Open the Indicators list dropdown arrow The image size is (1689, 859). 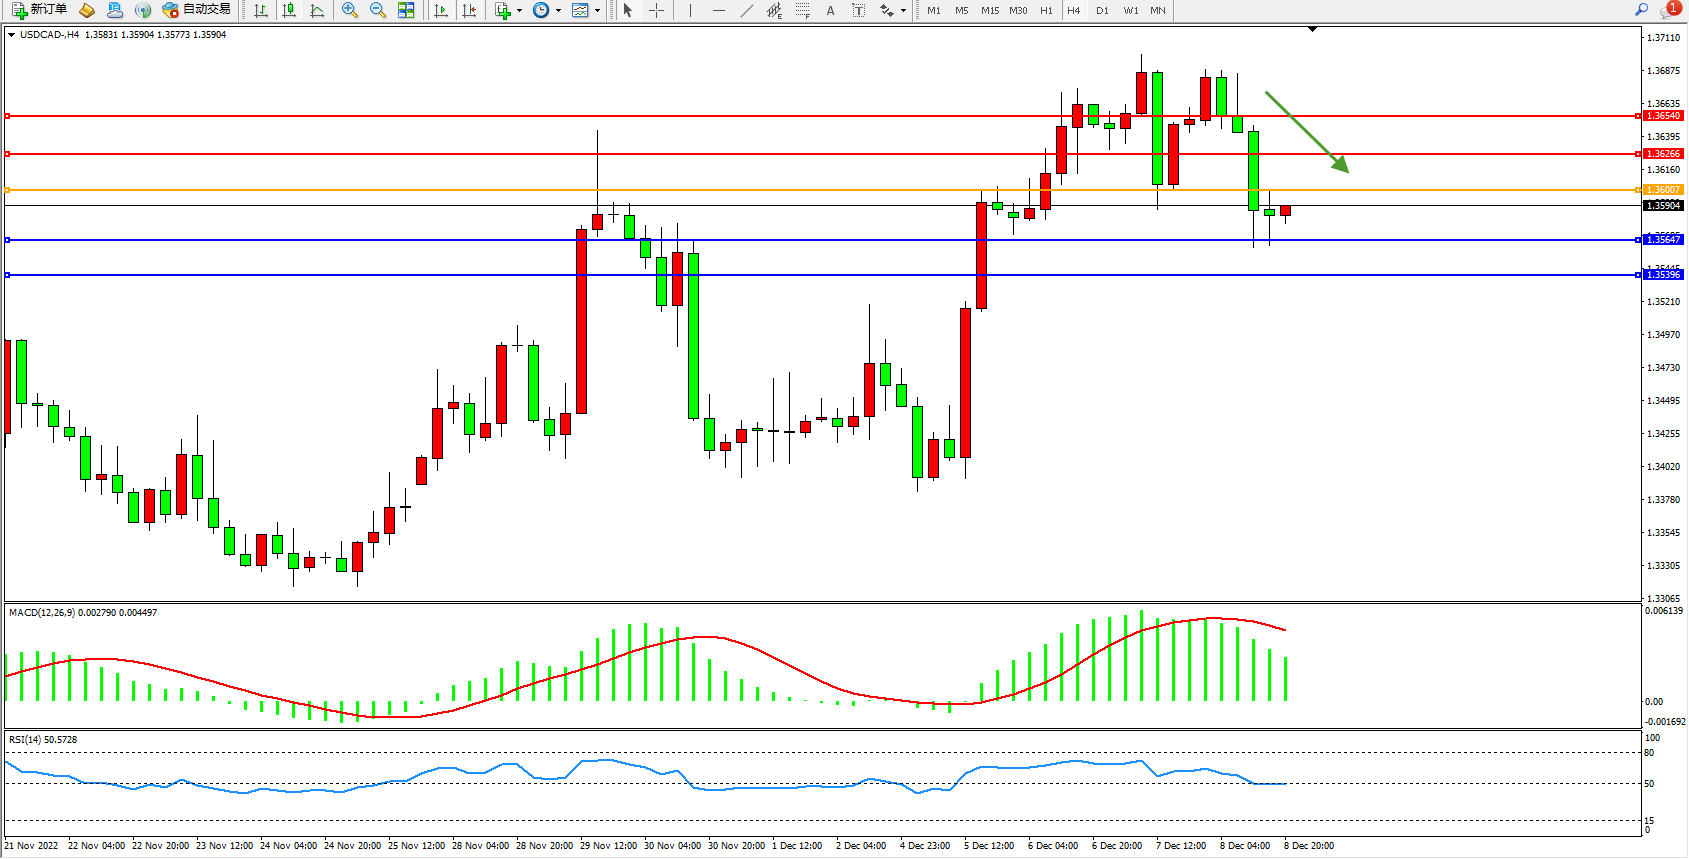[519, 10]
